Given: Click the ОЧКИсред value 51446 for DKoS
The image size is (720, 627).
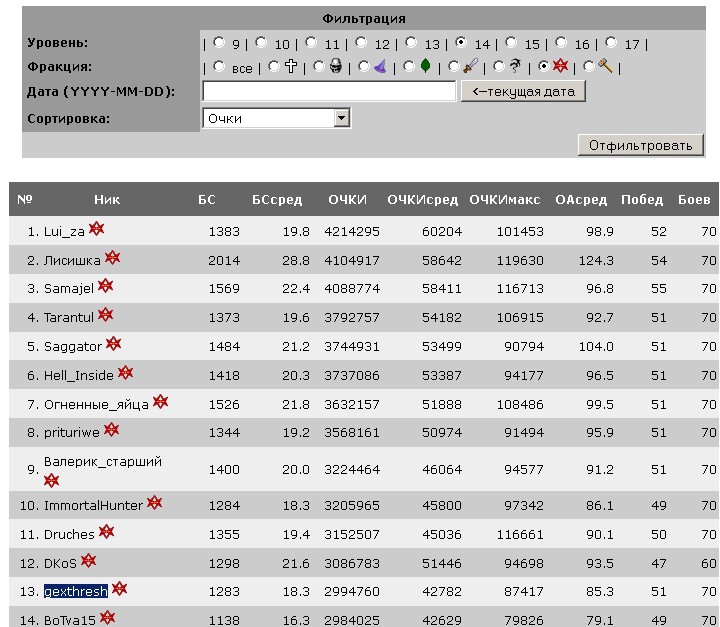Looking at the screenshot, I should point(442,563).
